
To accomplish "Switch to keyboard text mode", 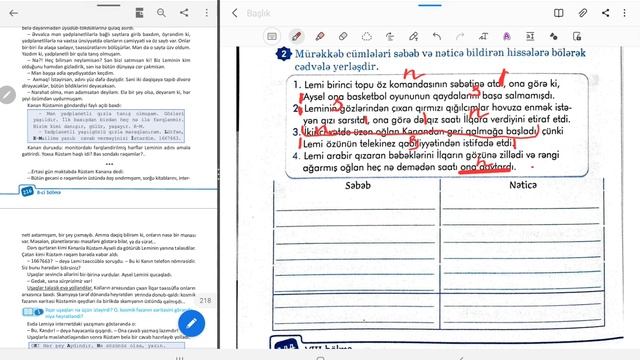I will (x=272, y=37).
